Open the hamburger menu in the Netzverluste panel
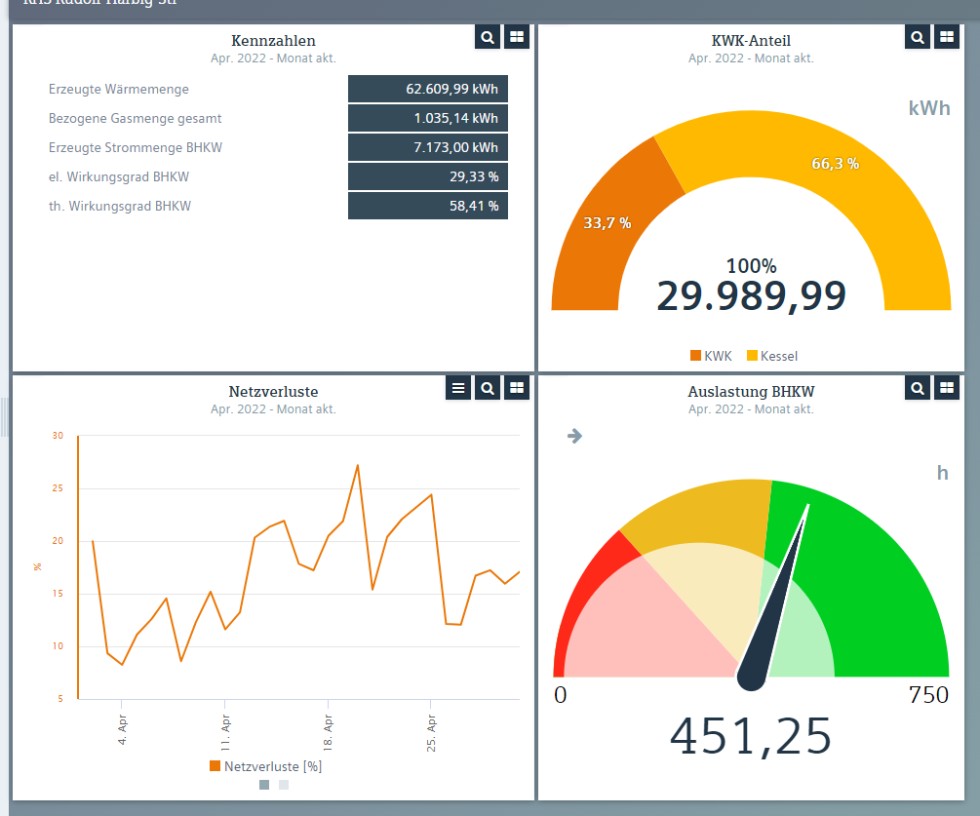The image size is (980, 816). [x=458, y=388]
